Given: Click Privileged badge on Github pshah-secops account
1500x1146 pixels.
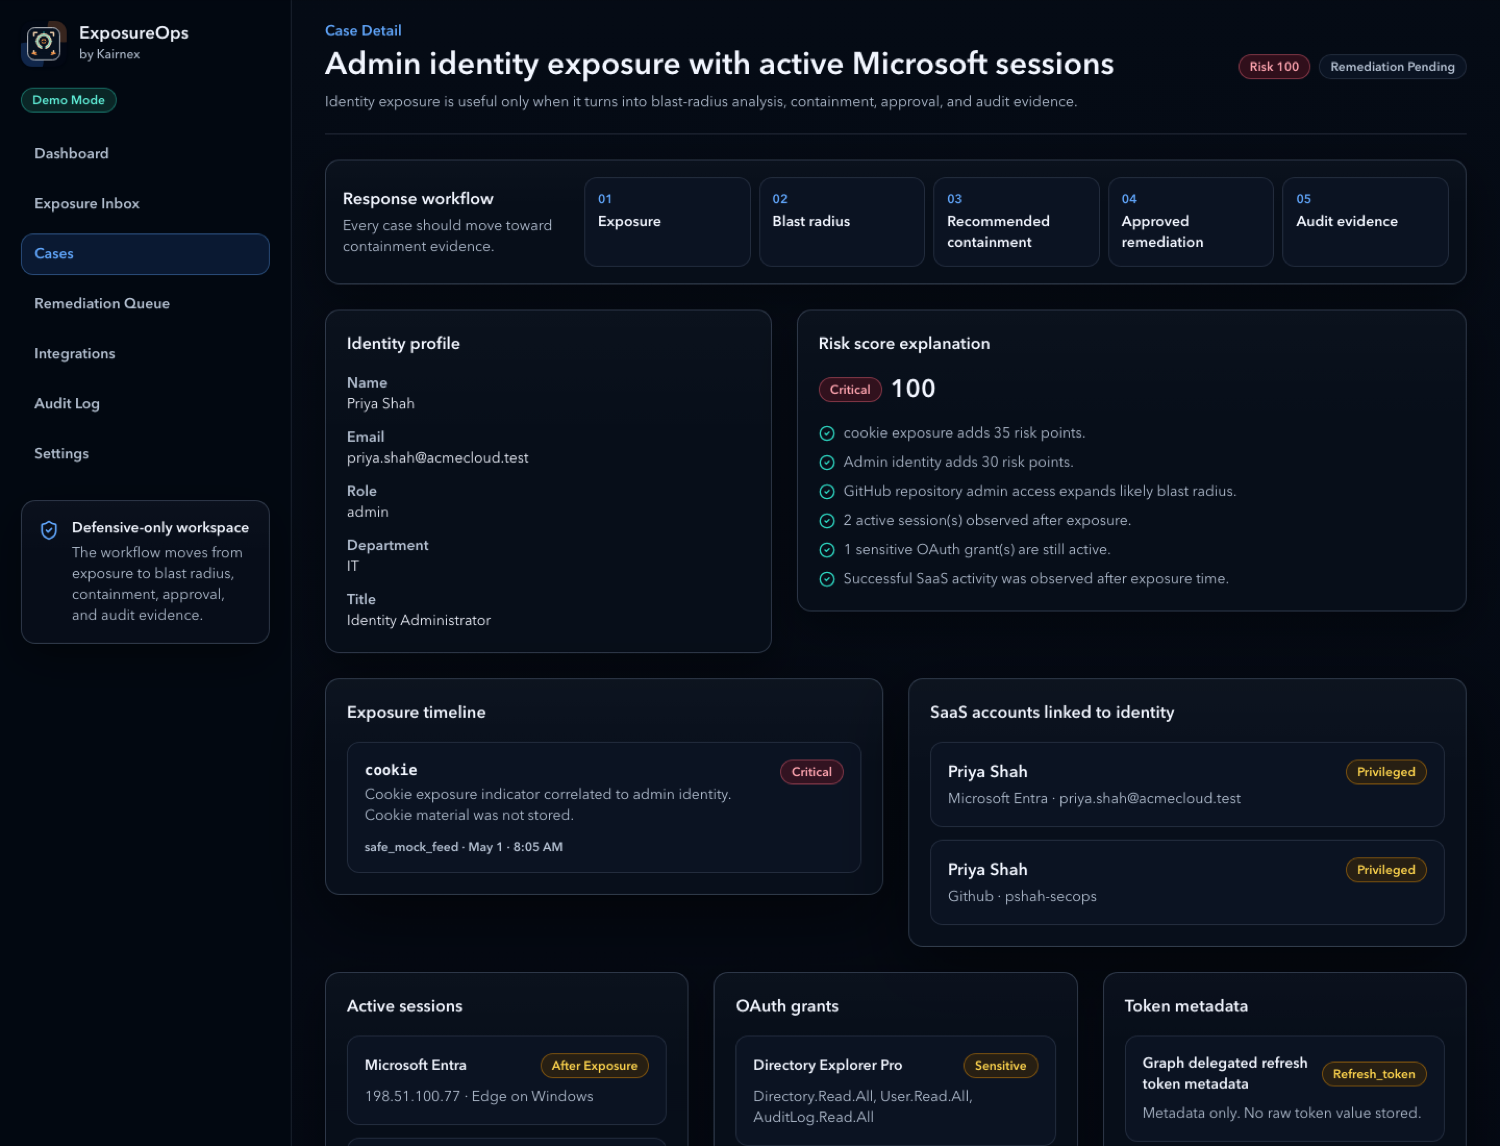Looking at the screenshot, I should pos(1386,870).
